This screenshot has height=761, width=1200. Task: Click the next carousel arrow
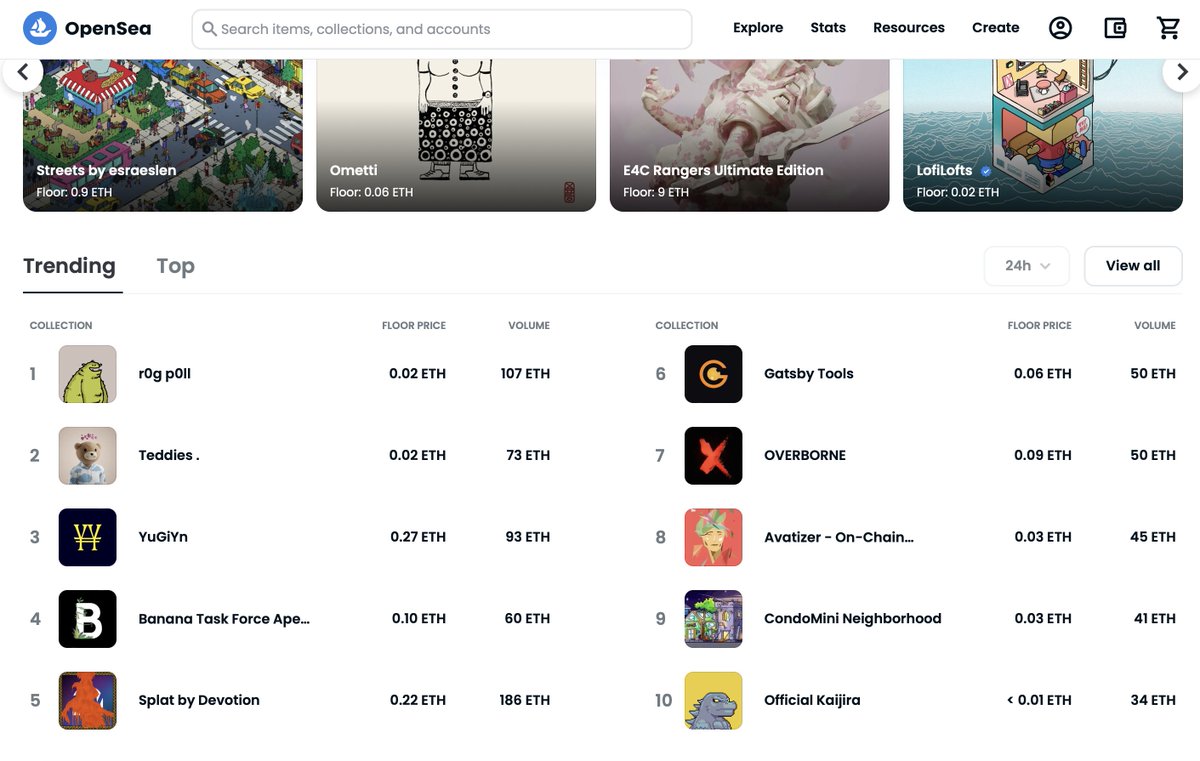[x=1181, y=72]
